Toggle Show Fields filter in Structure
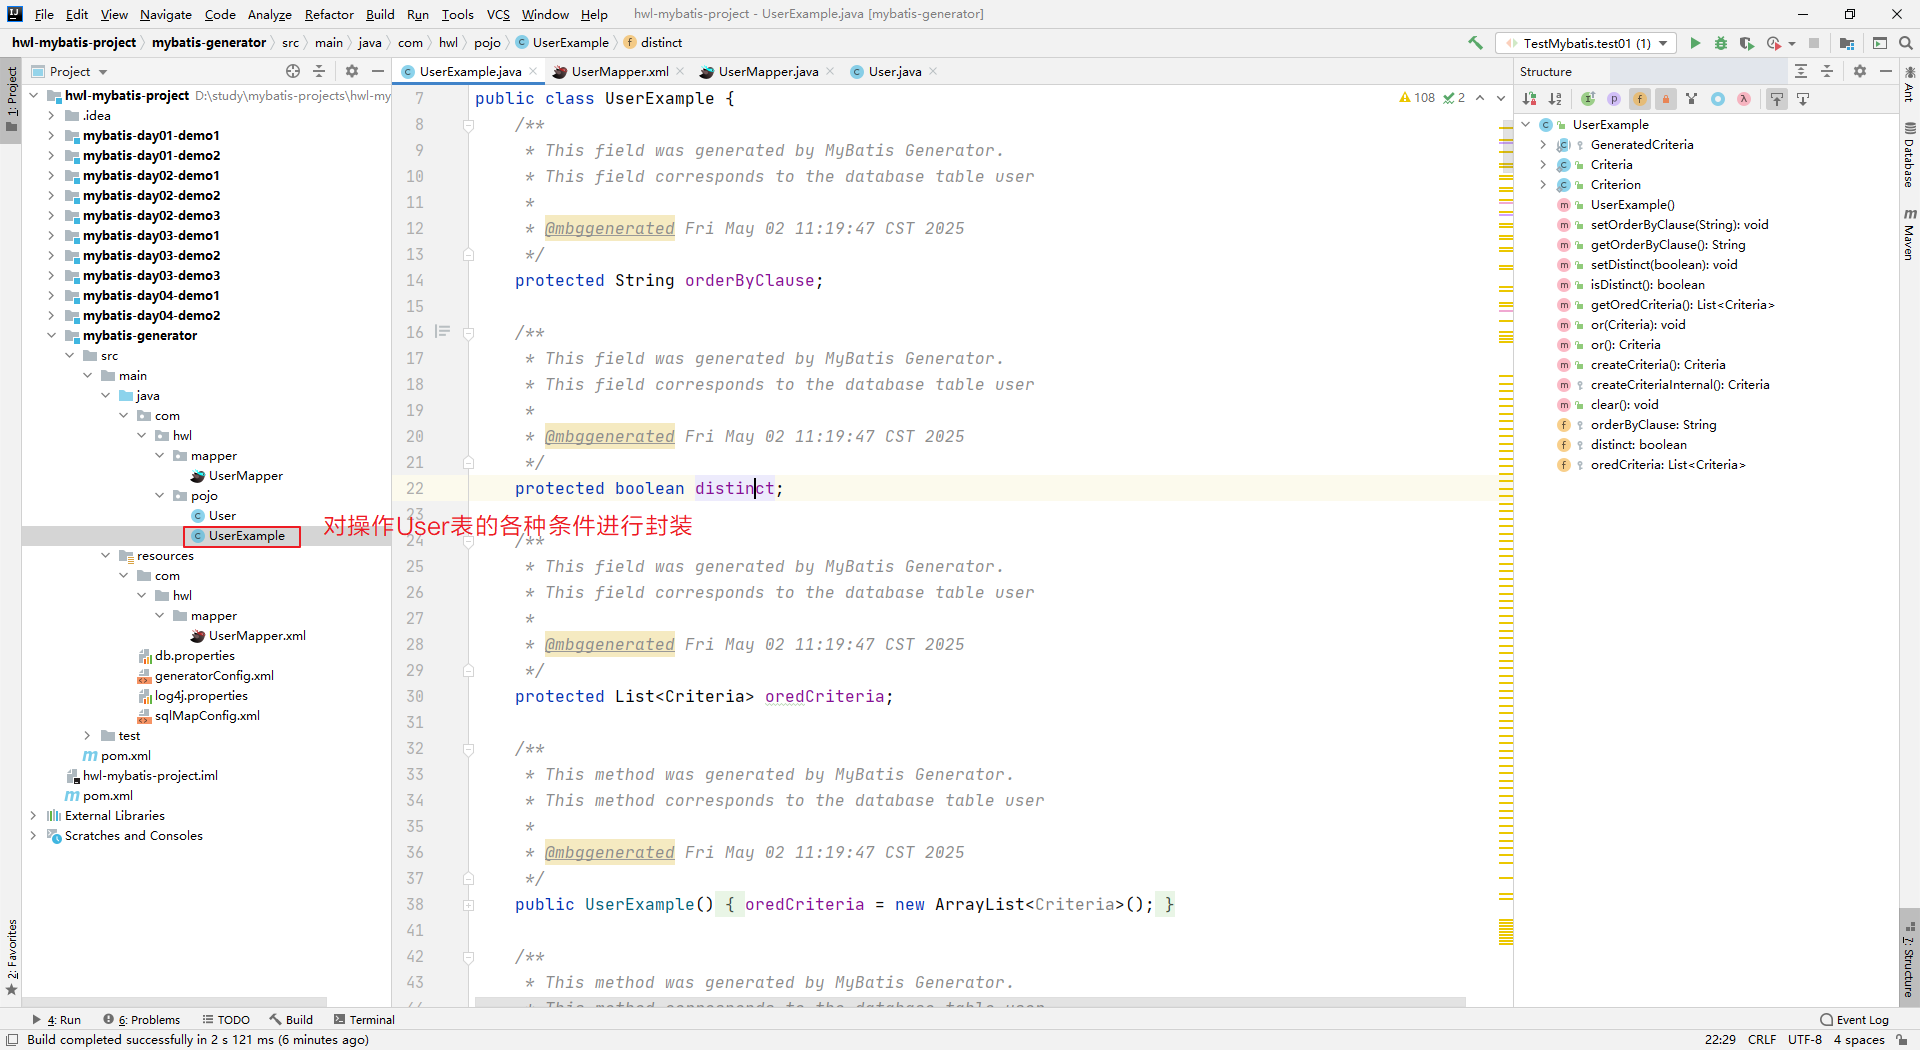The image size is (1920, 1050). click(x=1640, y=99)
